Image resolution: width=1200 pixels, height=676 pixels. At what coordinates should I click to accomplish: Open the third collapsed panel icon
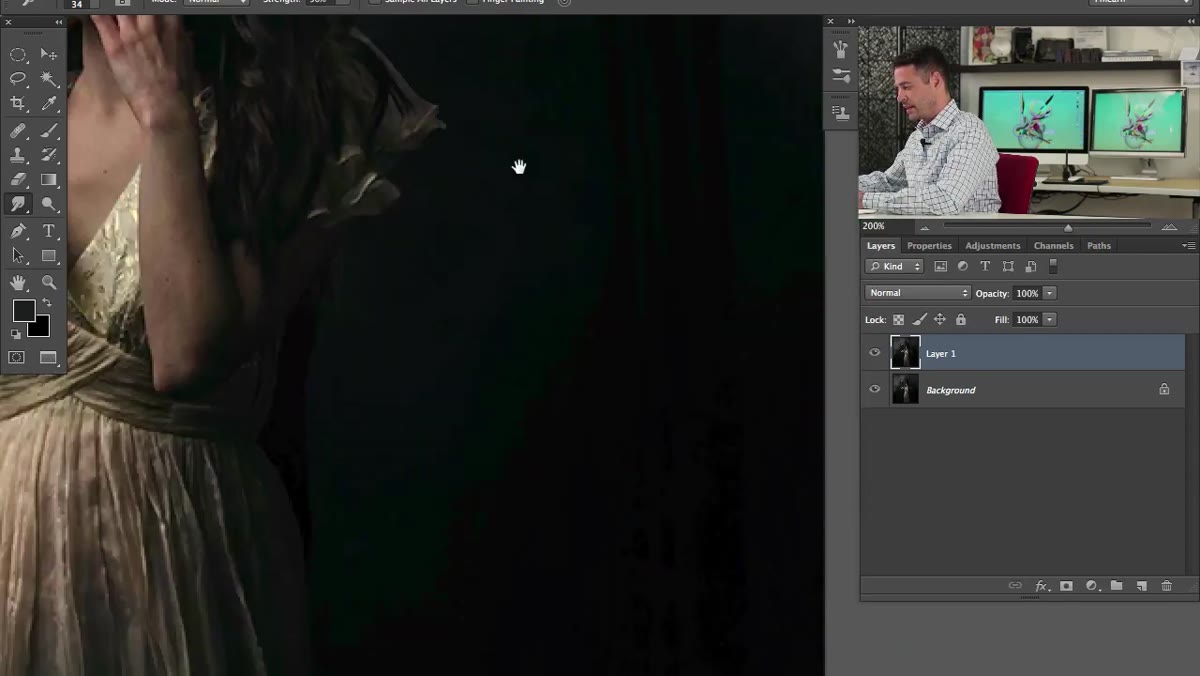[841, 113]
